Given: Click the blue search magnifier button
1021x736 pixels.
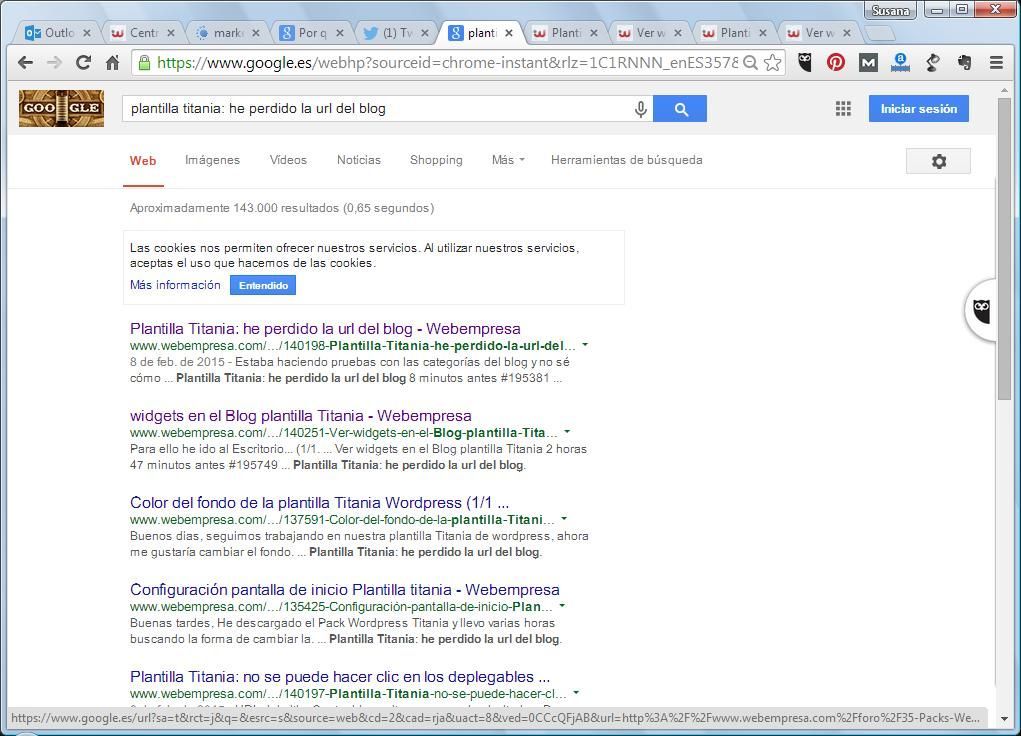Looking at the screenshot, I should coord(680,109).
